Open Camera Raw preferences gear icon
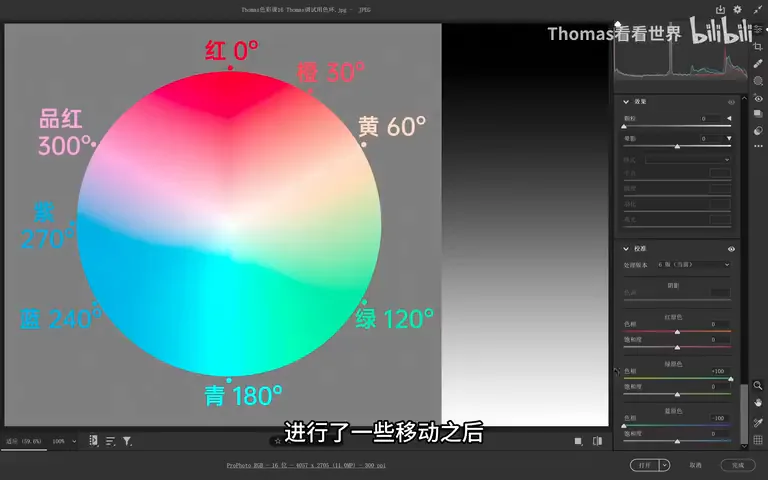Image resolution: width=768 pixels, height=480 pixels. [x=737, y=9]
